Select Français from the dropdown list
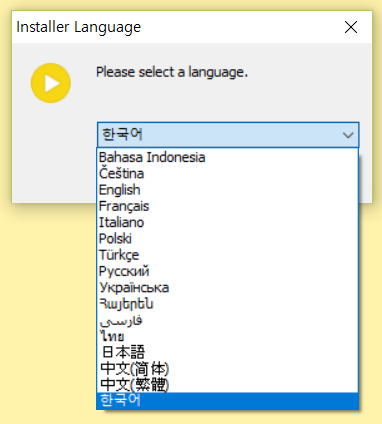 [x=228, y=206]
